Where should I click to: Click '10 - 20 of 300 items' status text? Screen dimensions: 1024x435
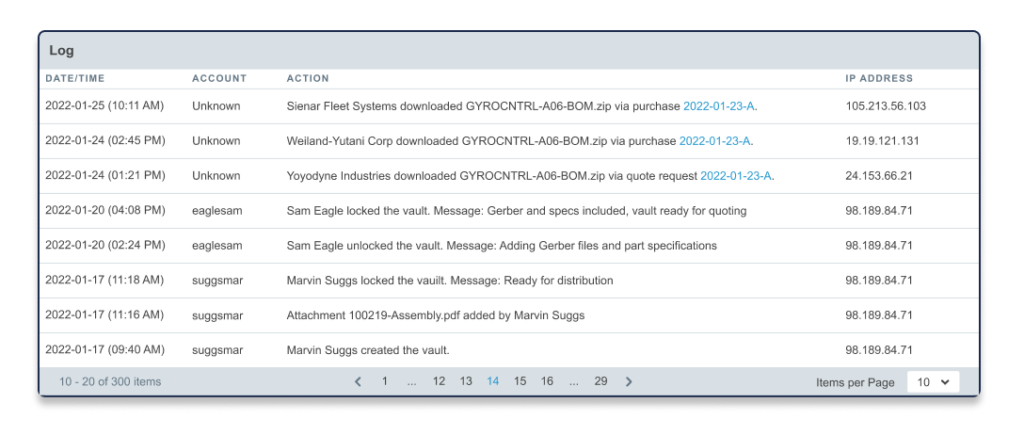110,382
